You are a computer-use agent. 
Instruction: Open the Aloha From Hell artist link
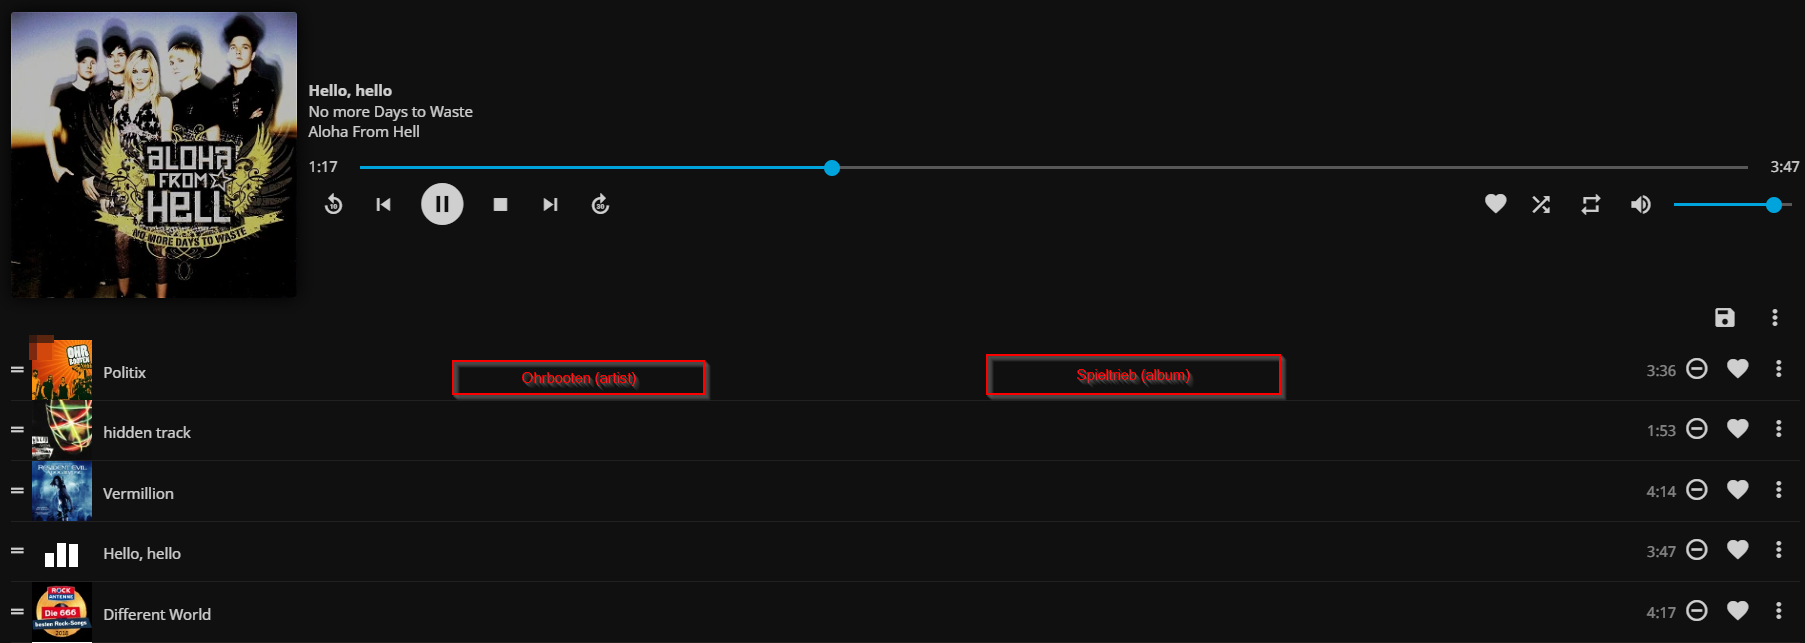coord(364,132)
